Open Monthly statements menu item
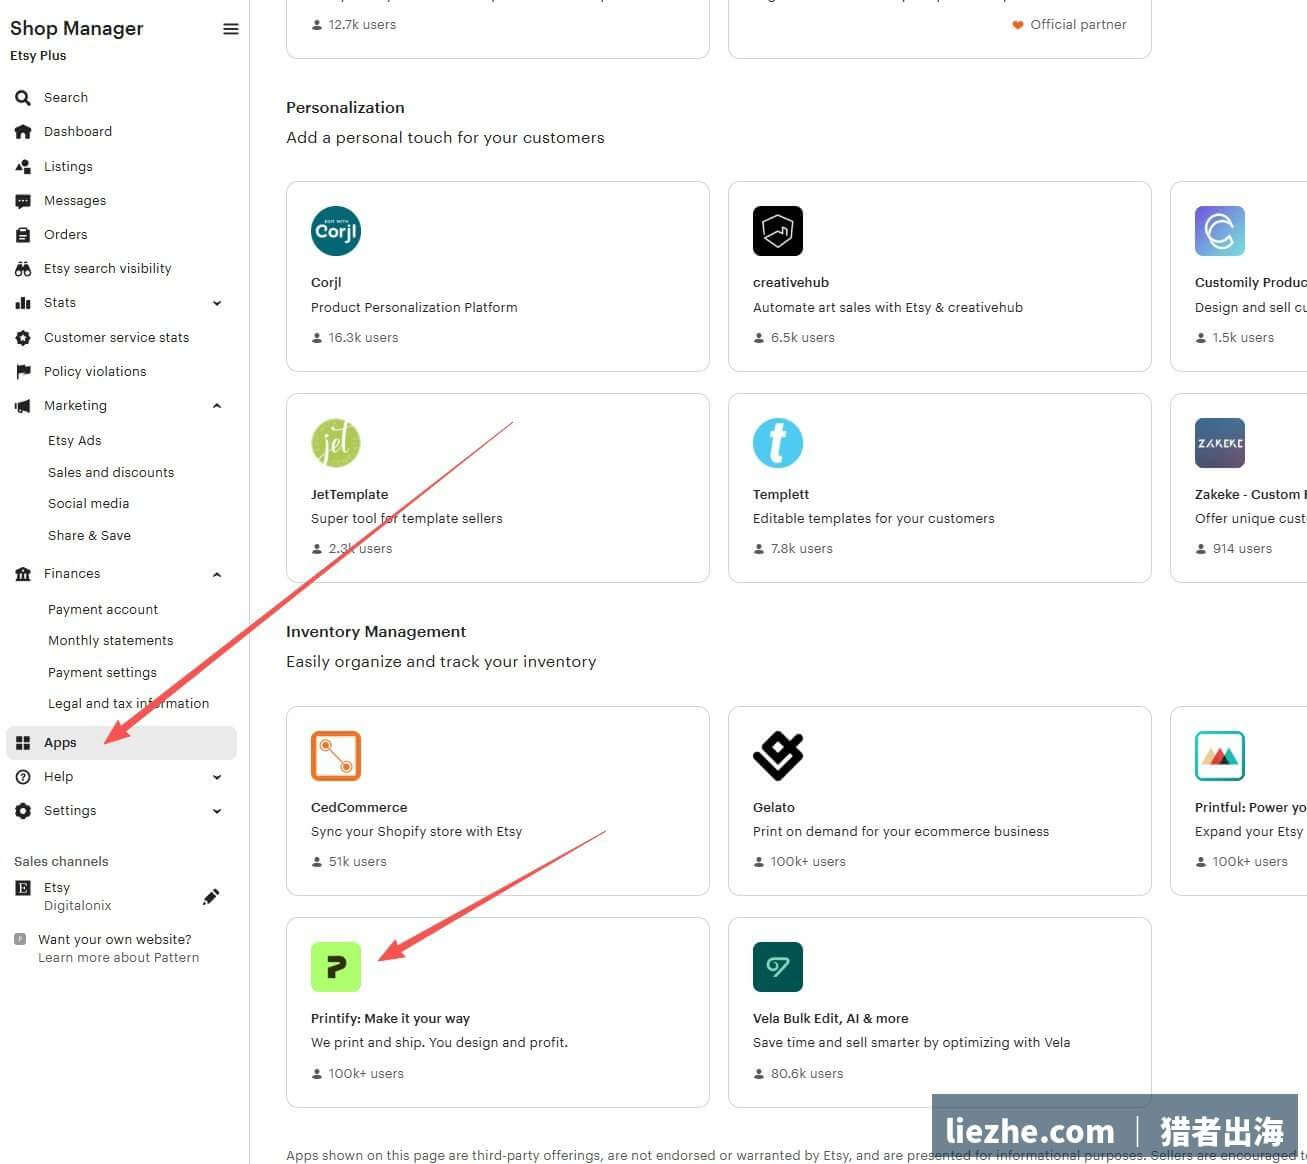 111,641
